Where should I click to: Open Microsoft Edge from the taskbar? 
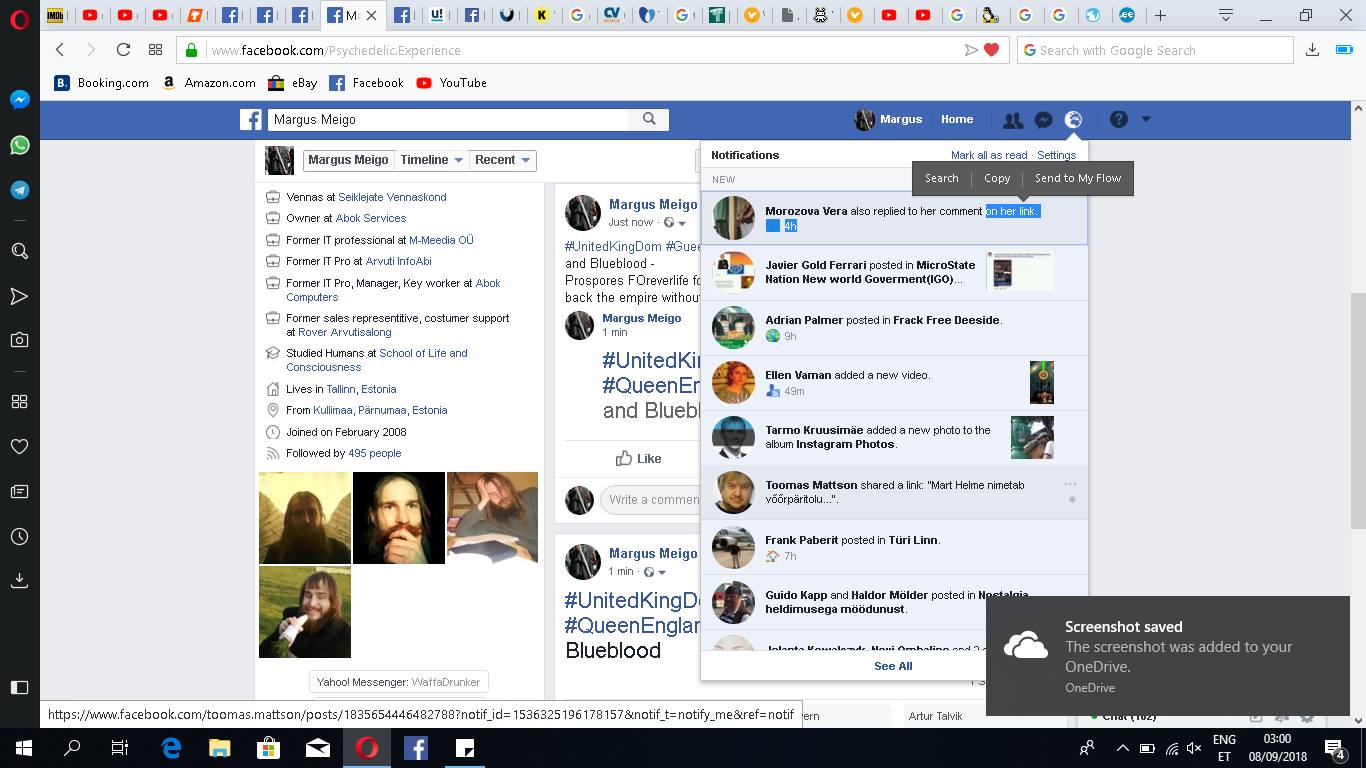point(171,748)
